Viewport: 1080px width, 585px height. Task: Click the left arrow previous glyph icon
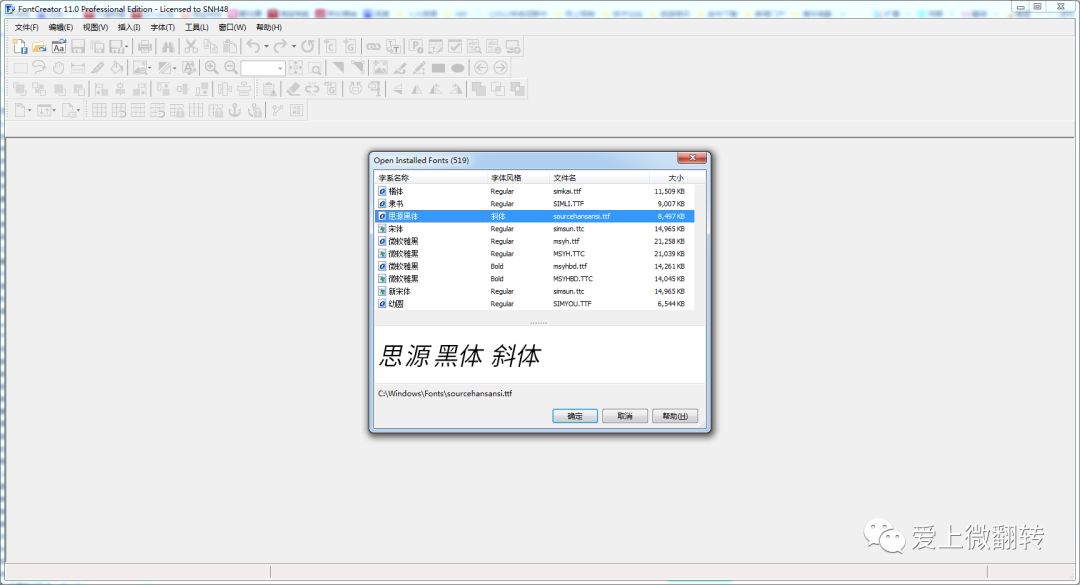tap(481, 68)
